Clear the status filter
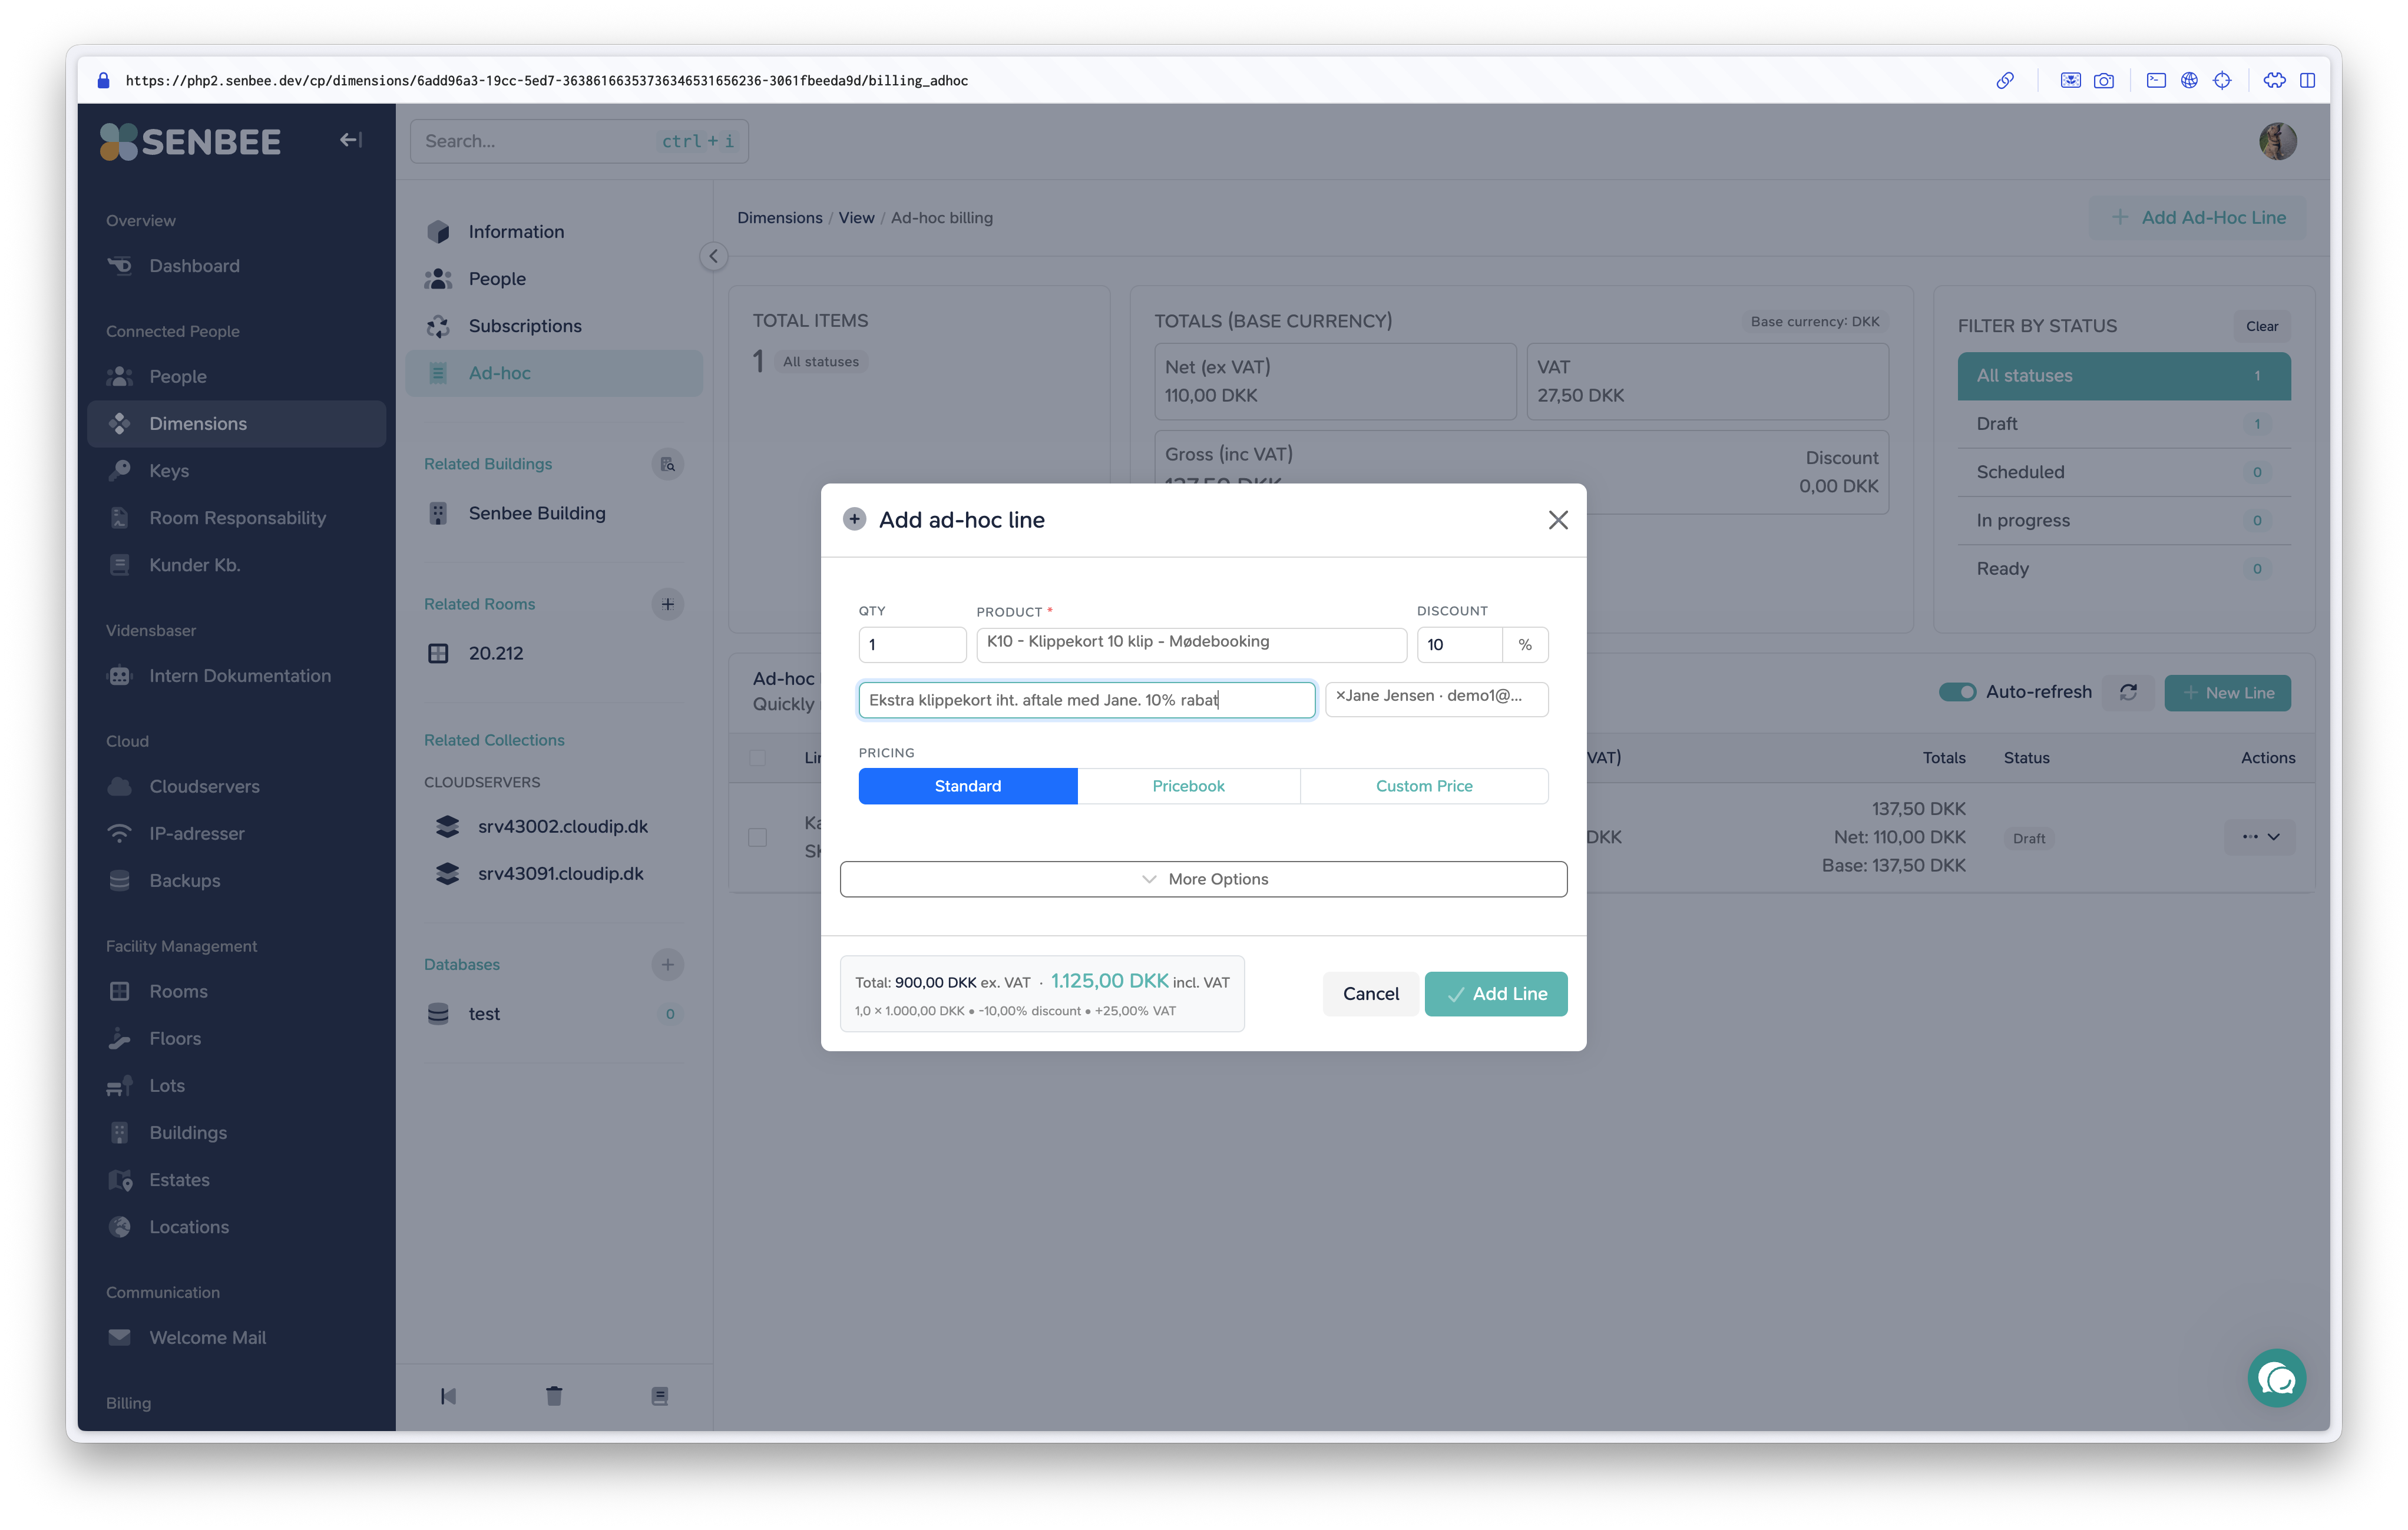2408x1530 pixels. [2261, 326]
